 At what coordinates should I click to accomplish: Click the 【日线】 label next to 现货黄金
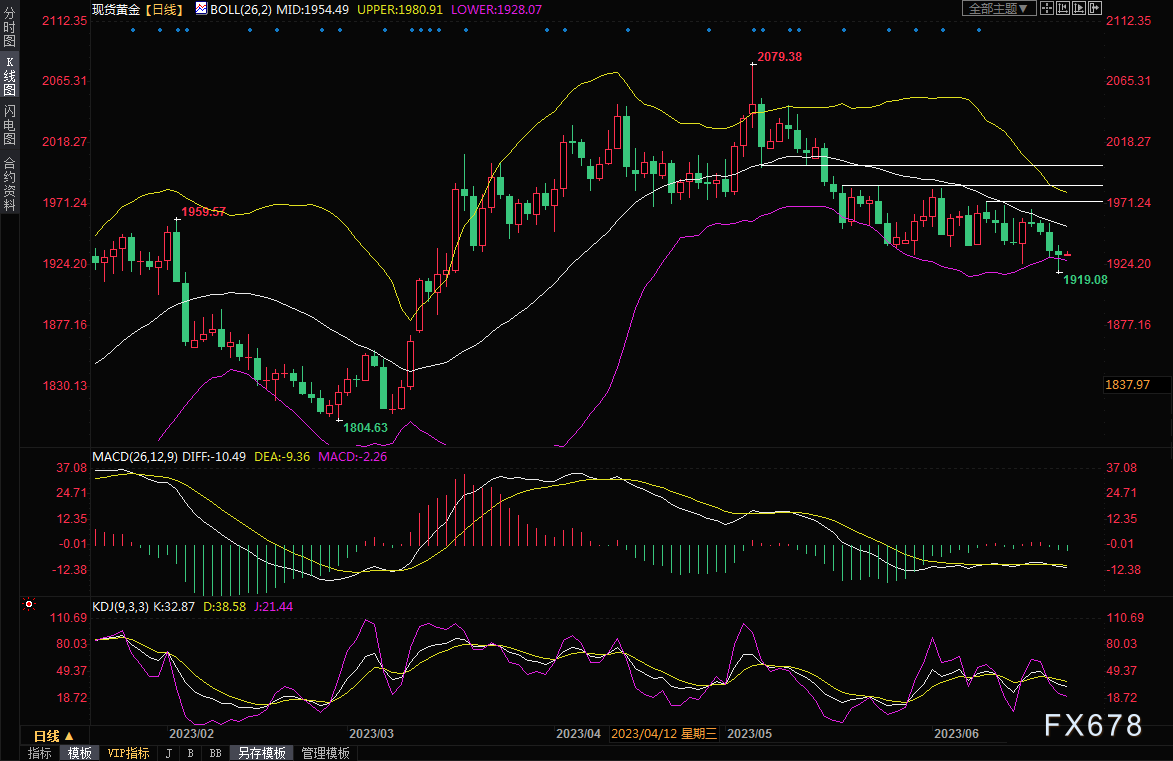click(x=161, y=8)
